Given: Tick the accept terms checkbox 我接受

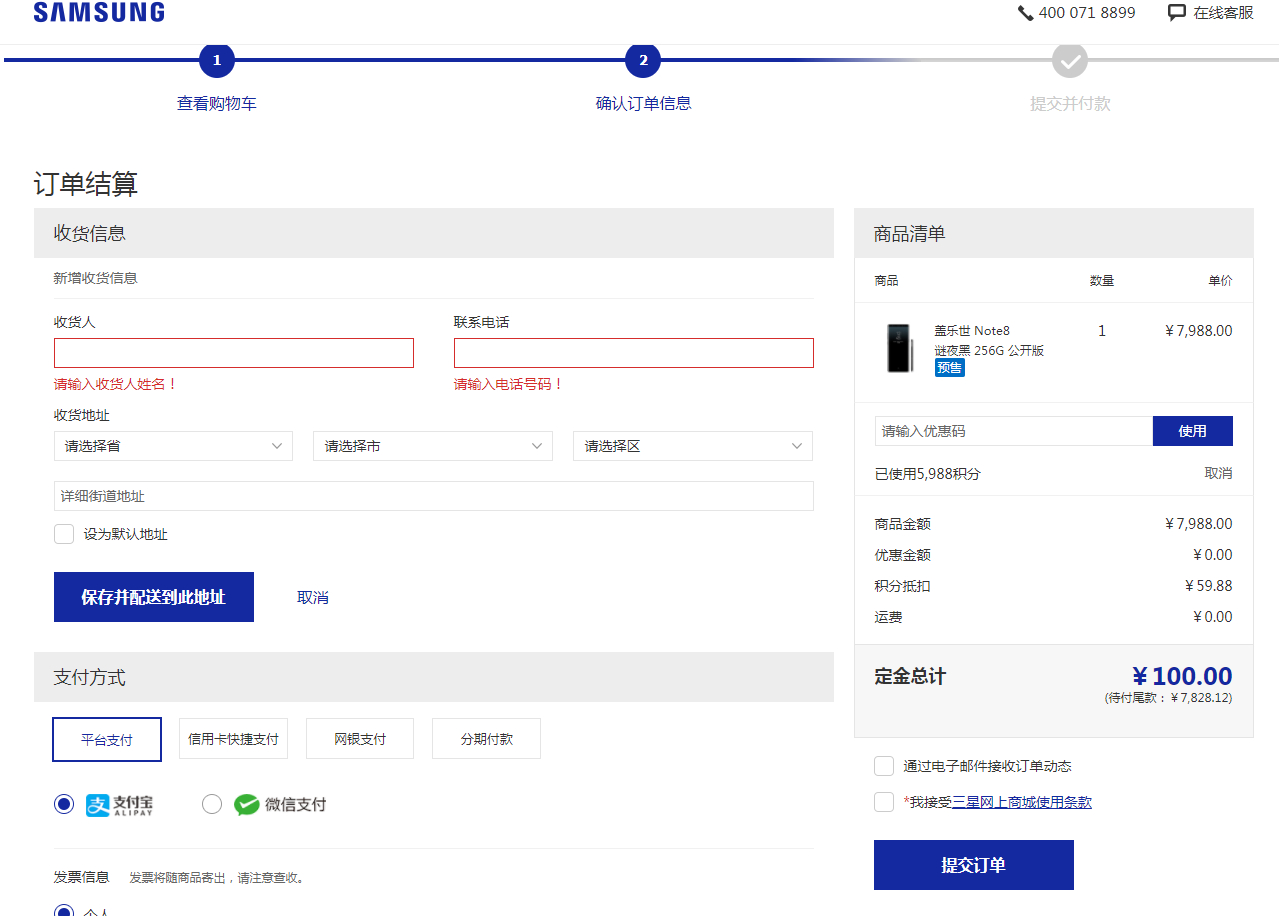Looking at the screenshot, I should point(884,802).
